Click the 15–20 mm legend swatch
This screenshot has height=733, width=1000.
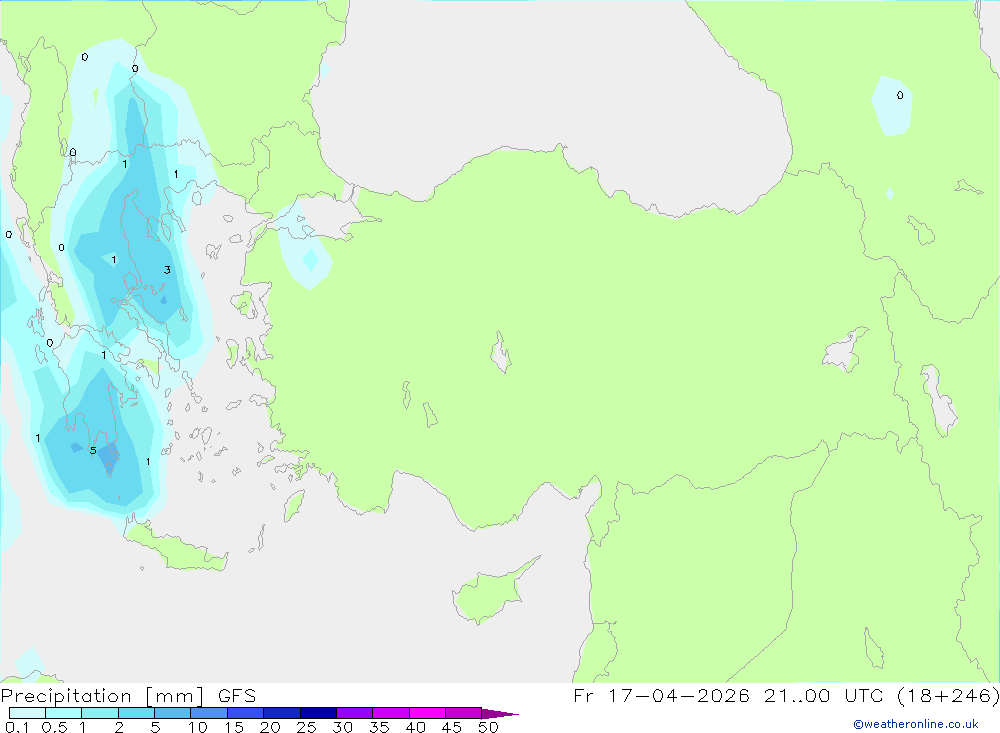click(246, 713)
